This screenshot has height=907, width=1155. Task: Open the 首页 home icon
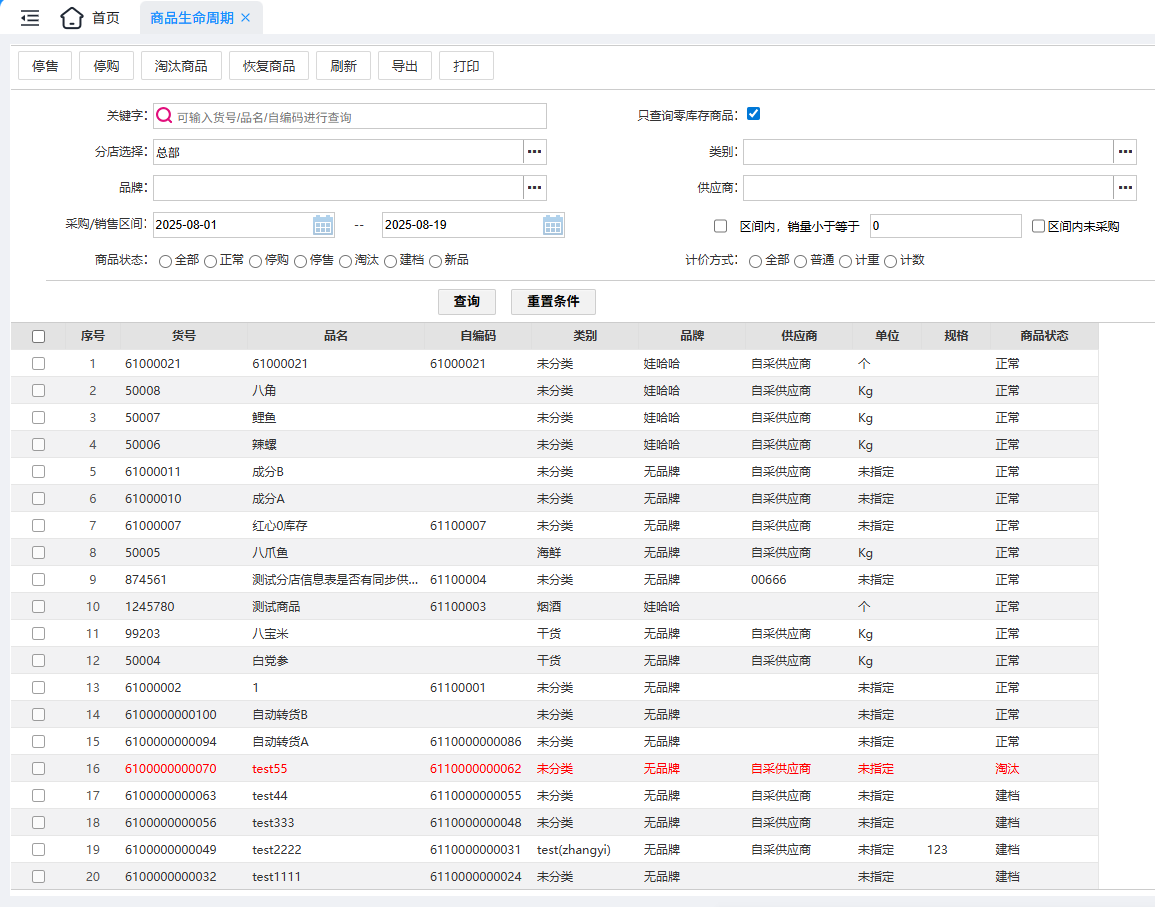(71, 18)
